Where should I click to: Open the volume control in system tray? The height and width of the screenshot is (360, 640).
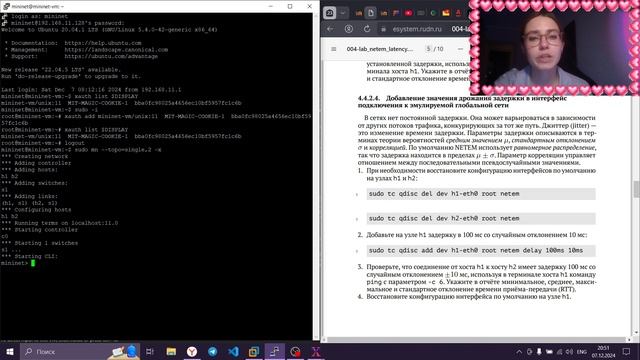569,352
